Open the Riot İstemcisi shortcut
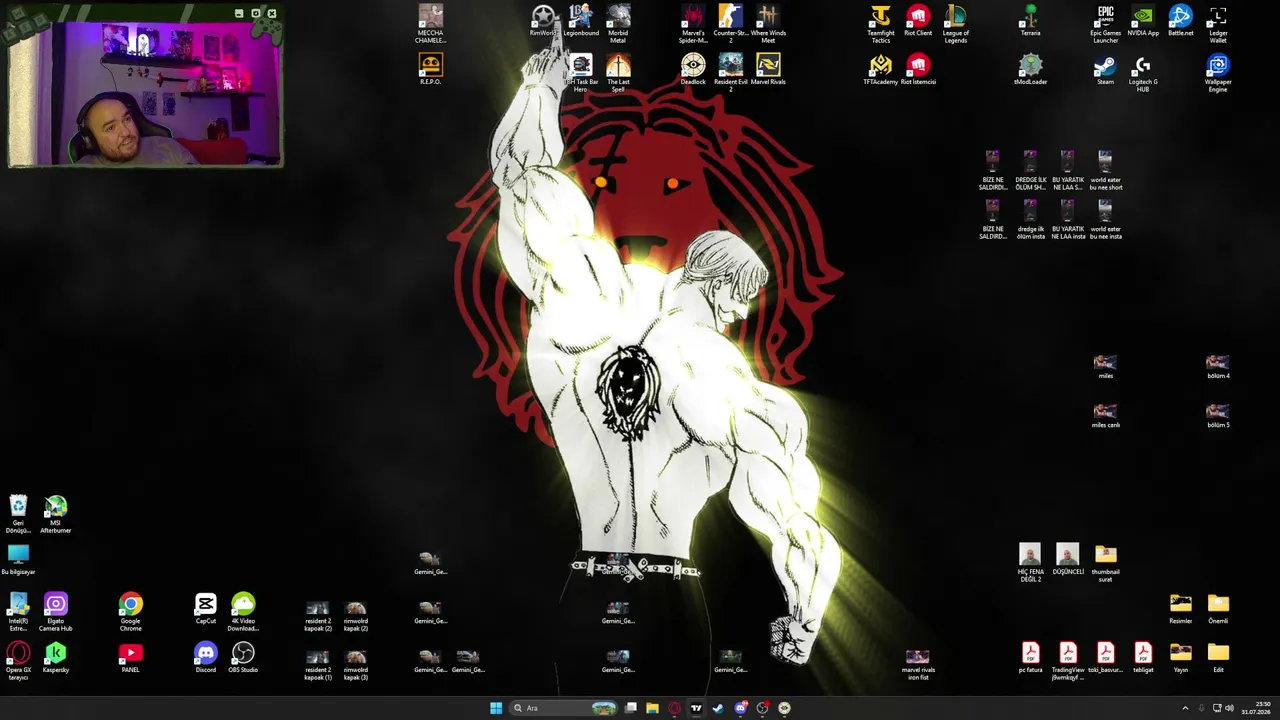The image size is (1280, 720). (918, 69)
